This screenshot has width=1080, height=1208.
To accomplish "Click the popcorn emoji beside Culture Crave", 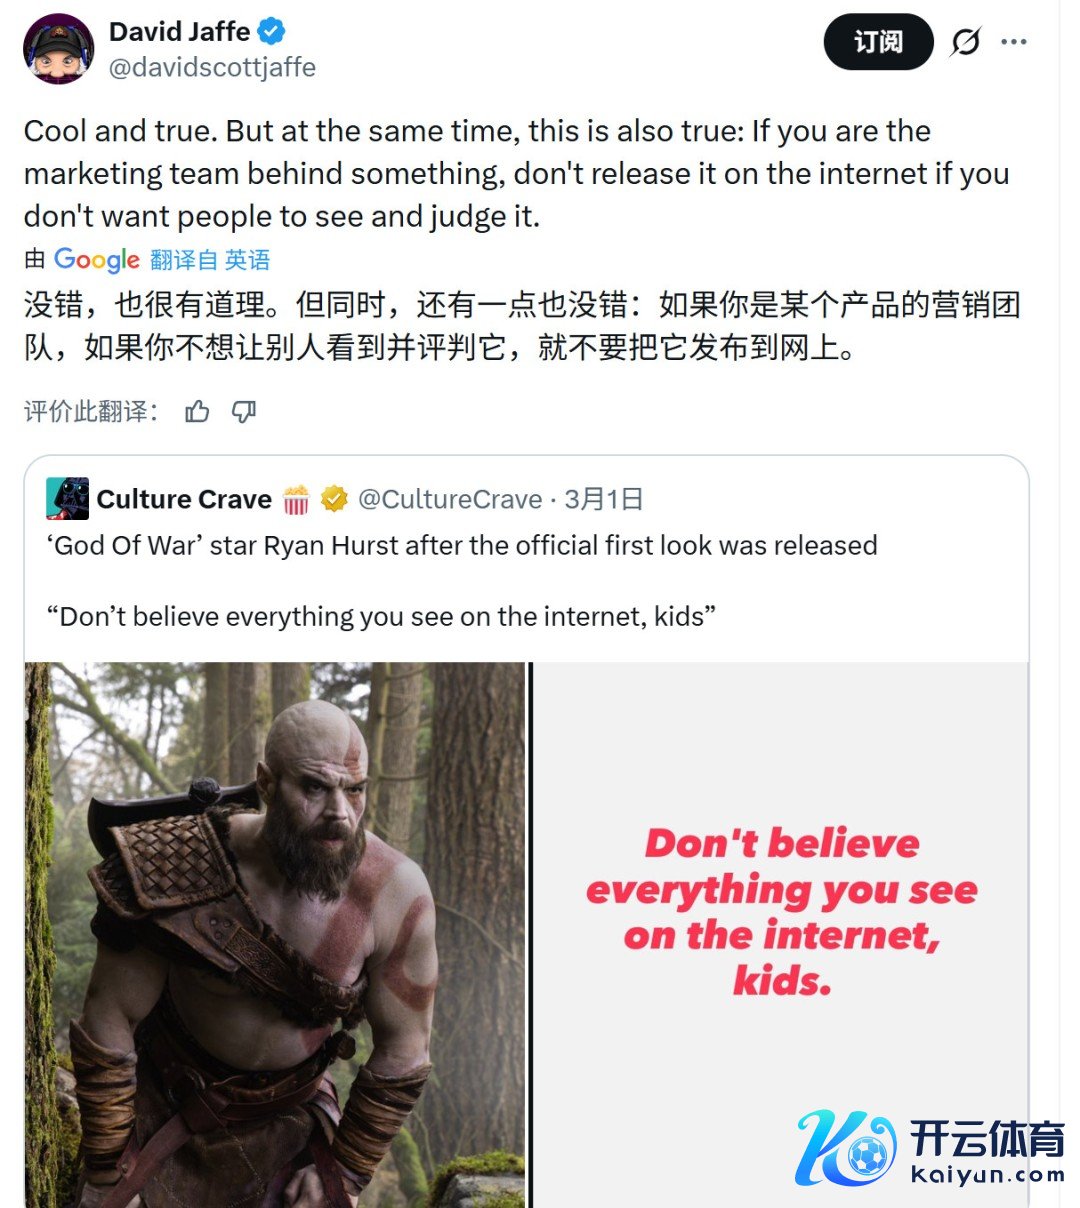I will pyautogui.click(x=296, y=499).
